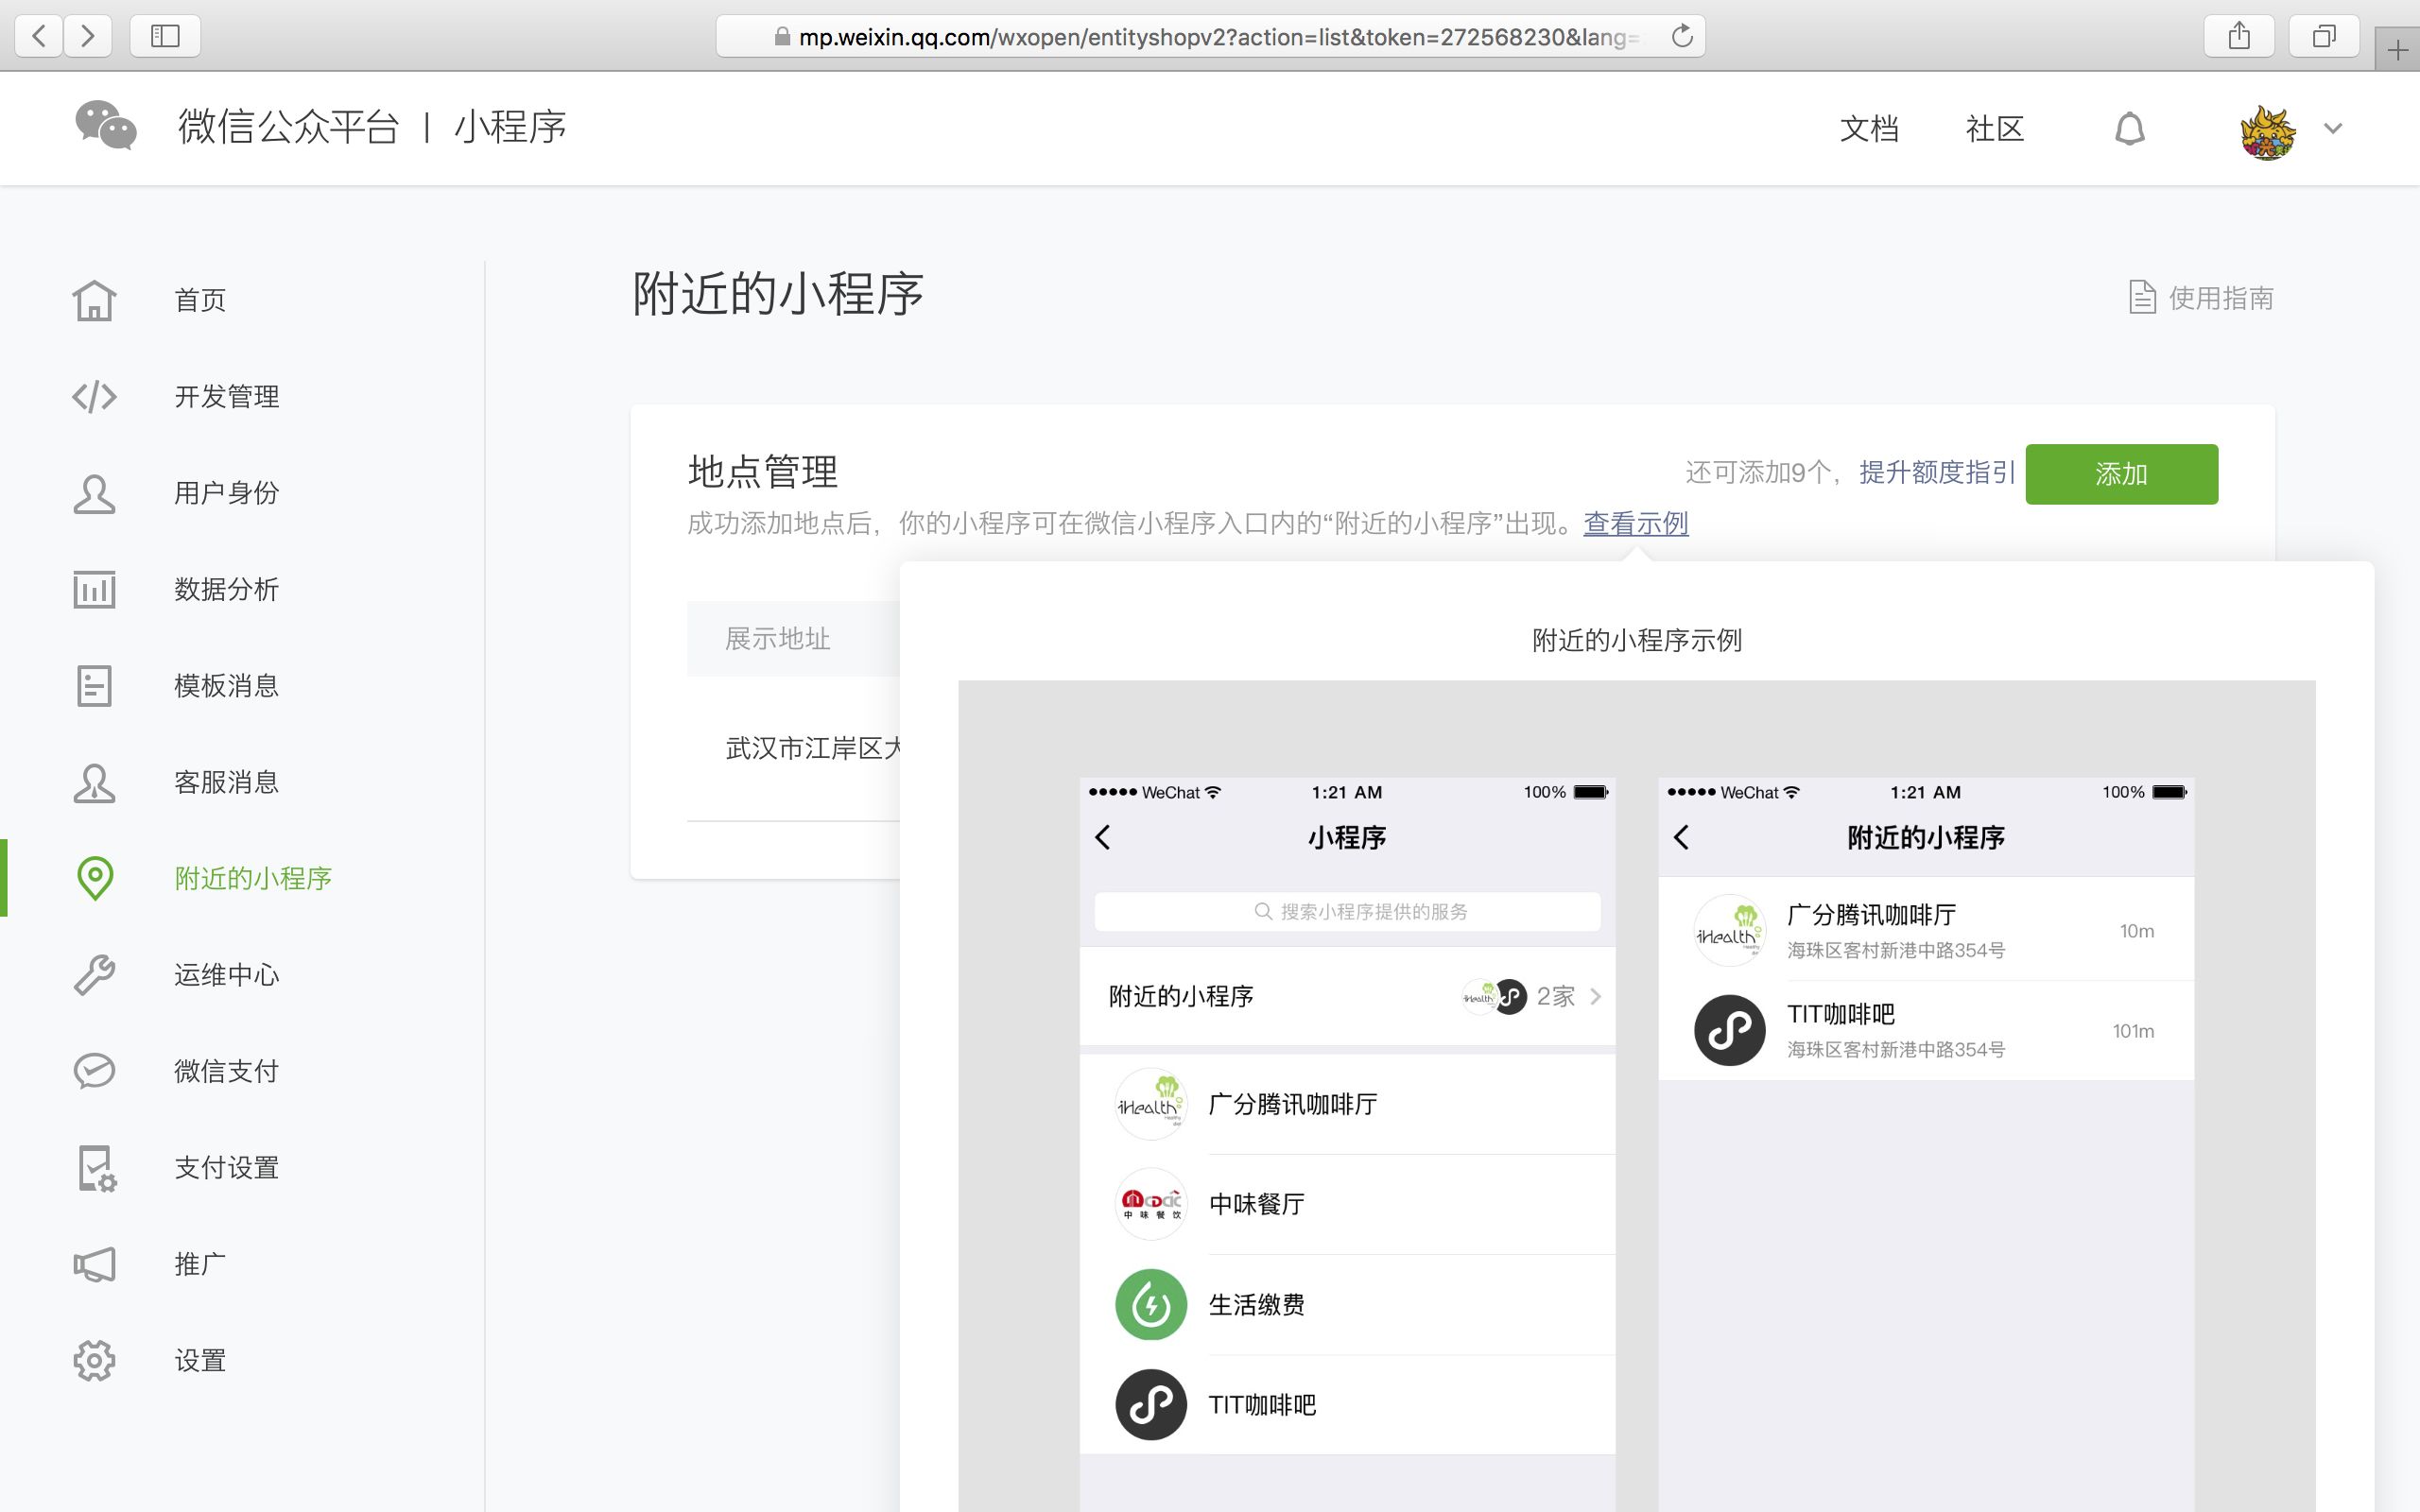Click the green 添加 button

click(2121, 474)
